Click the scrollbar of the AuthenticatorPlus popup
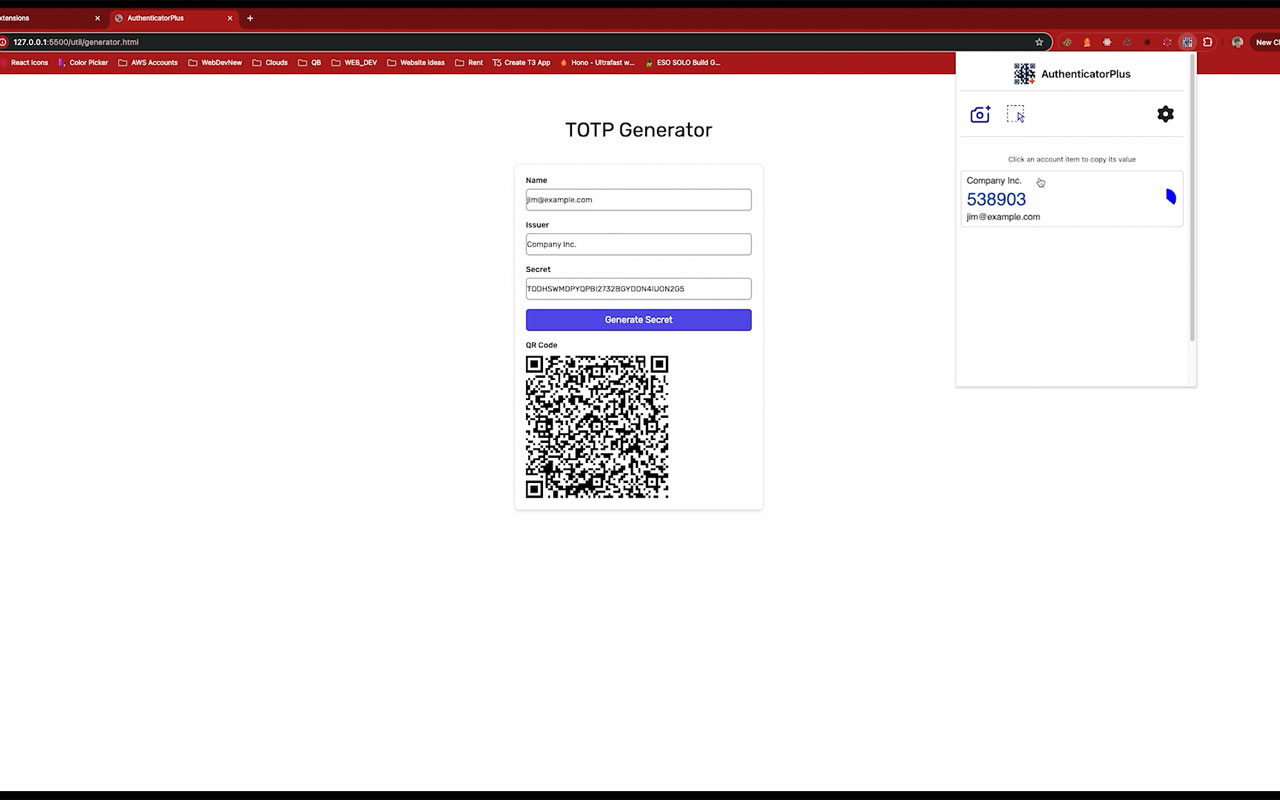1280x800 pixels. (x=1192, y=200)
